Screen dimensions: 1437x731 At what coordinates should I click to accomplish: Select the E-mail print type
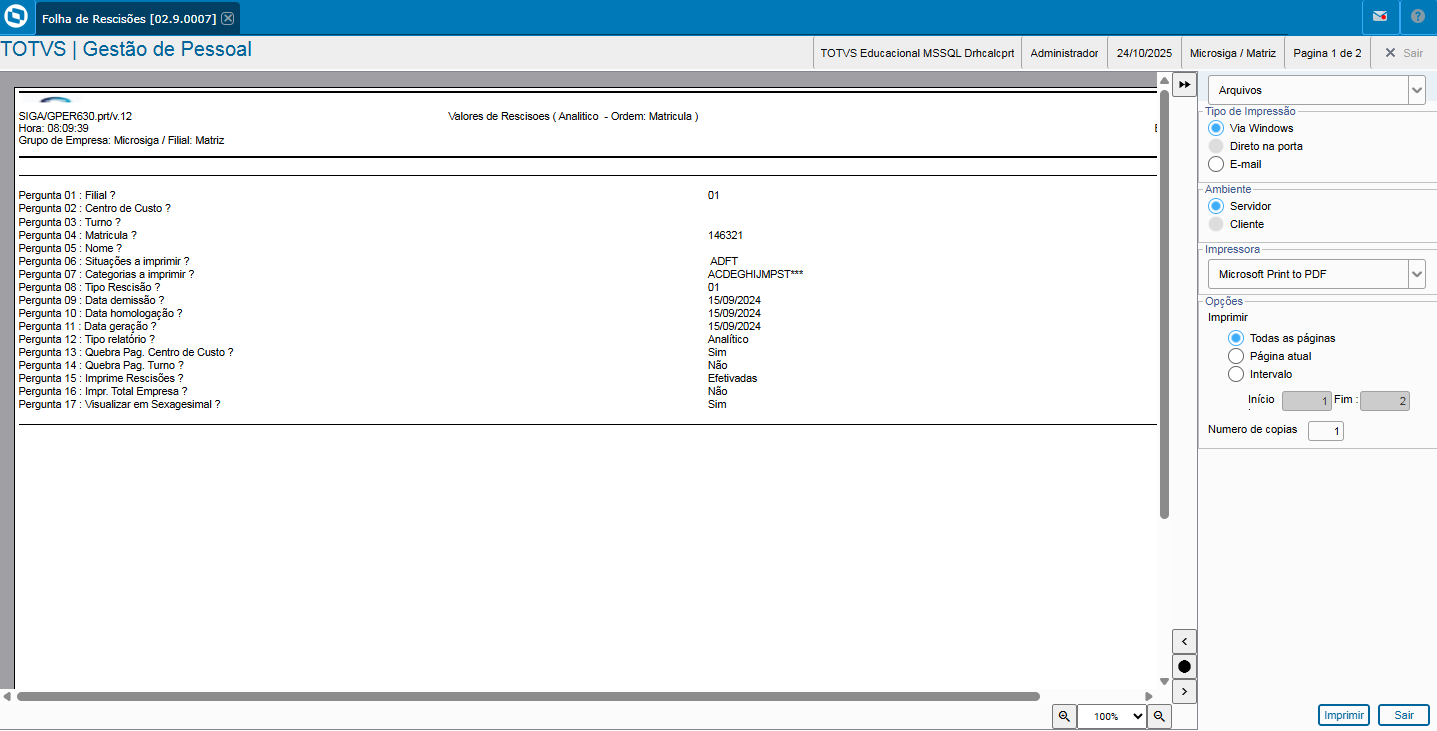click(x=1216, y=164)
